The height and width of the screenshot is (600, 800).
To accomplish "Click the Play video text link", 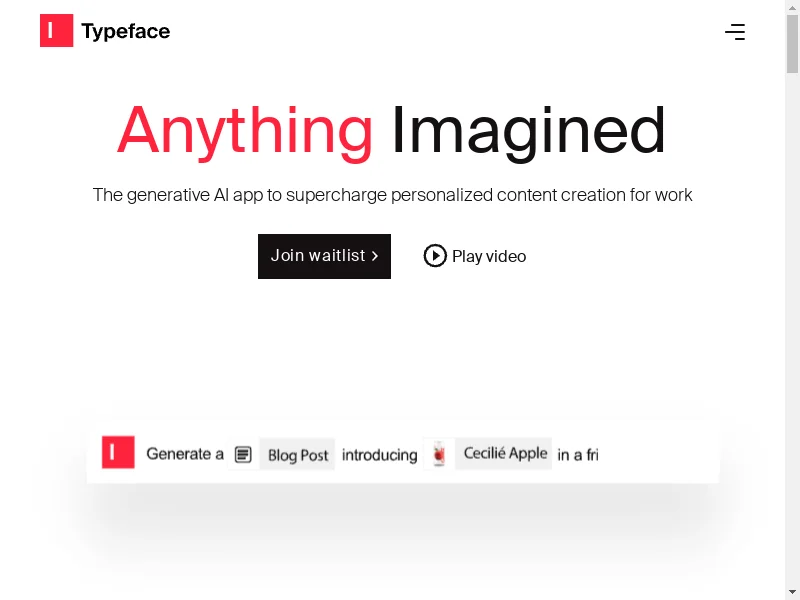I will (489, 256).
